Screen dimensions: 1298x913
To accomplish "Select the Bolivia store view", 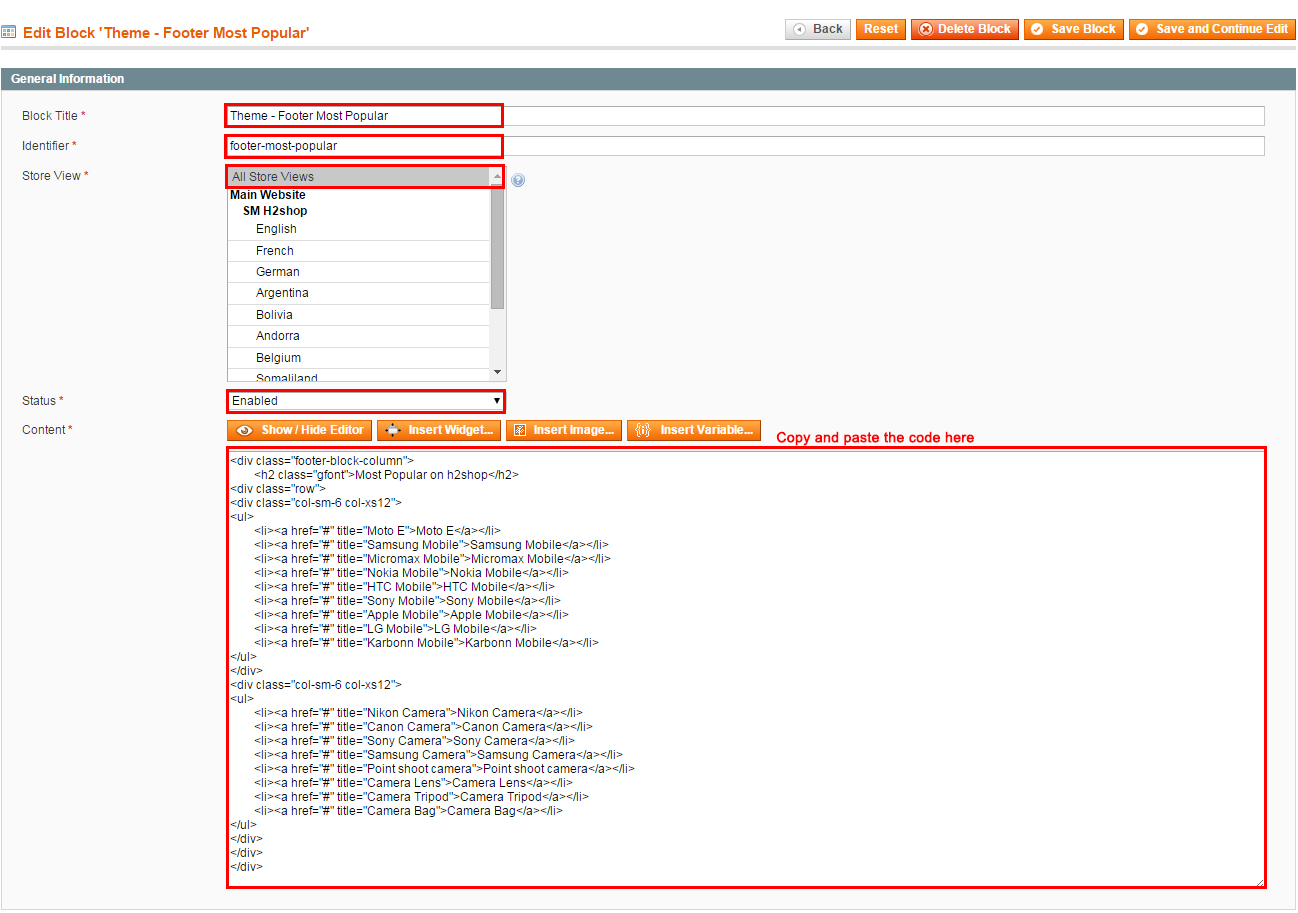I will click(359, 315).
